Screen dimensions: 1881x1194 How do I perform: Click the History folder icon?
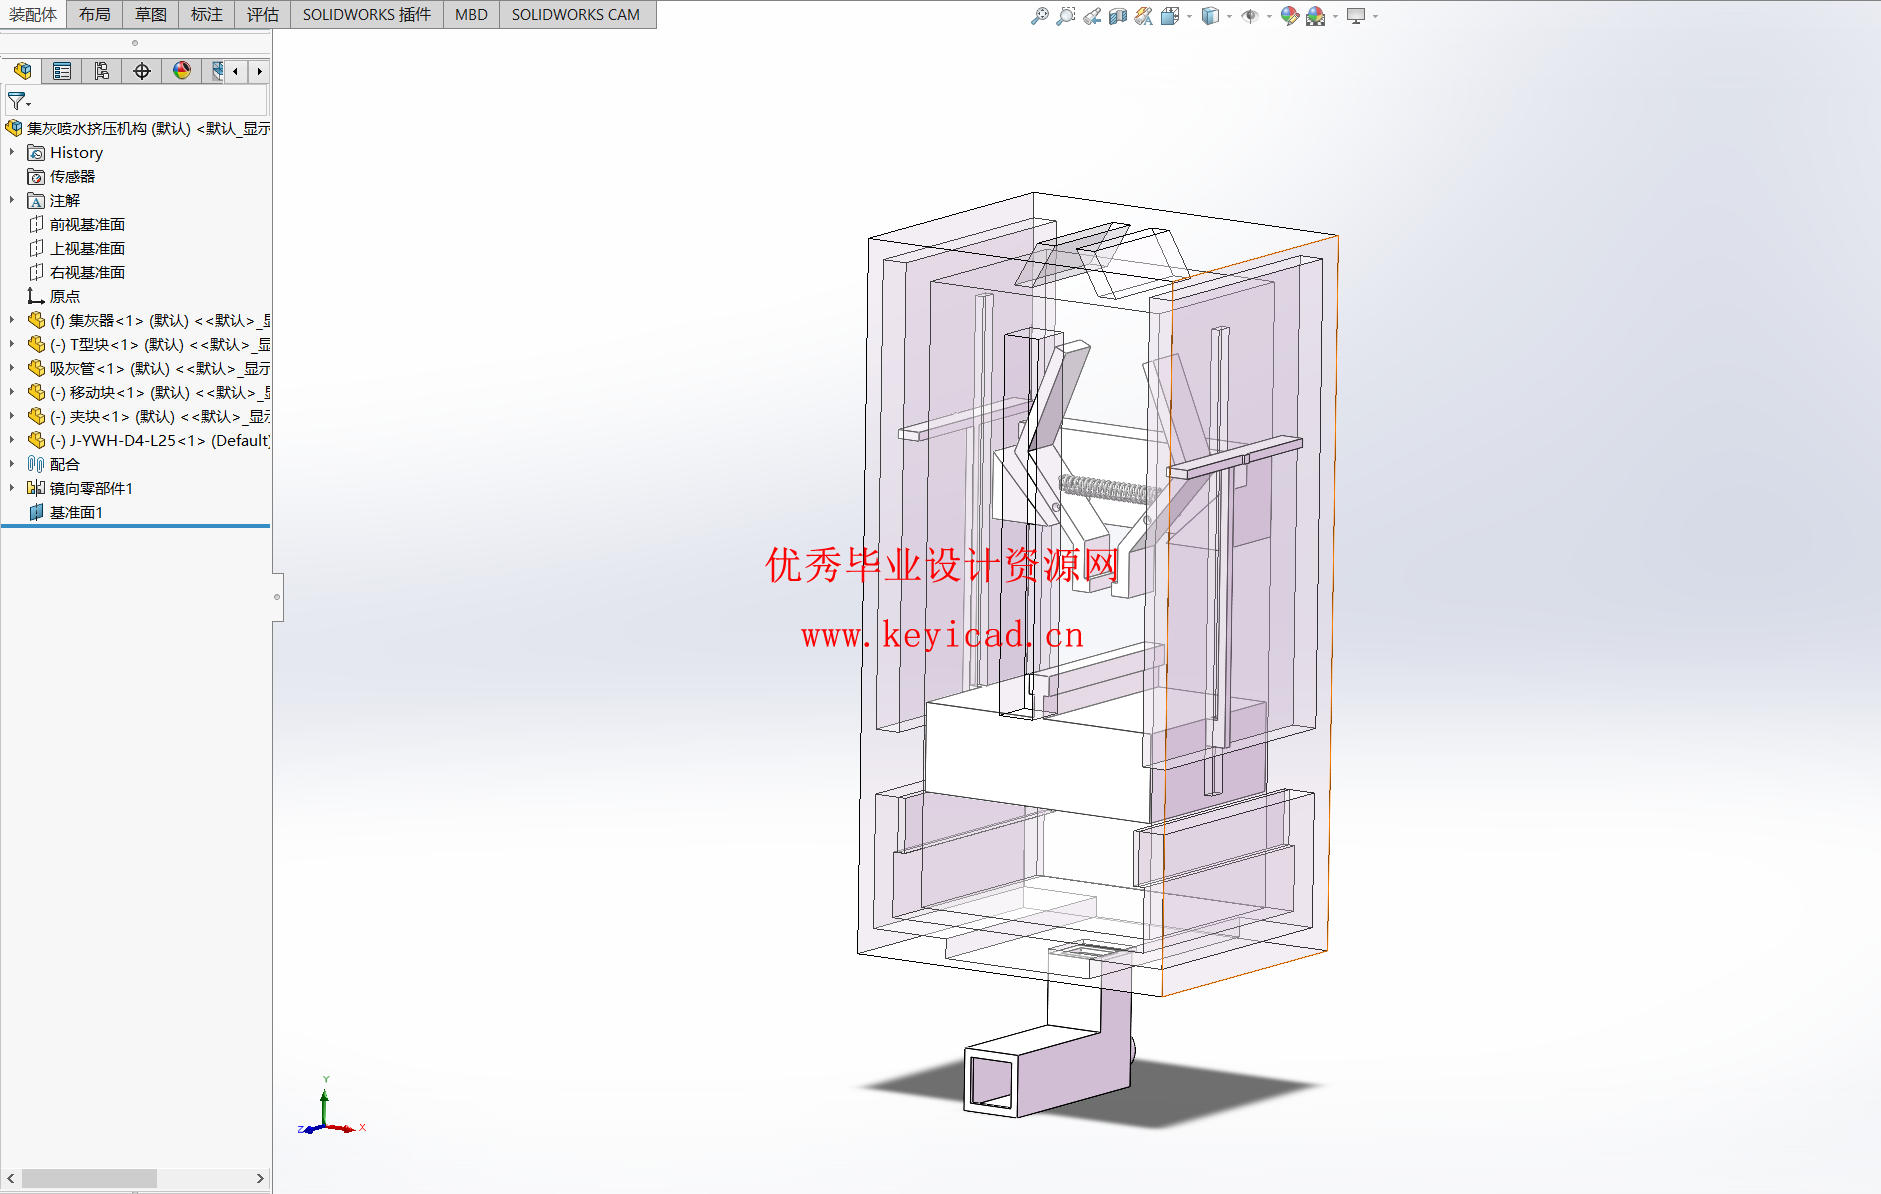[x=36, y=152]
